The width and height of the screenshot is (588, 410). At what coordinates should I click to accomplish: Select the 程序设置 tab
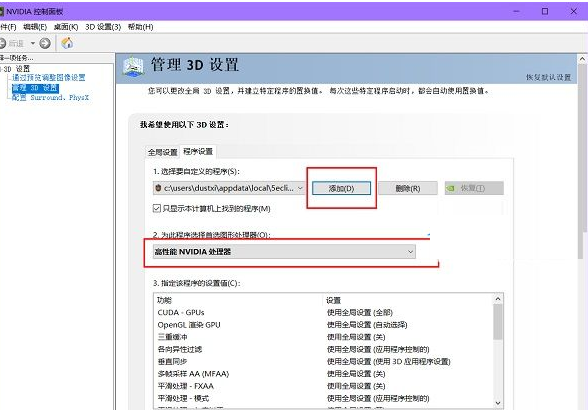(198, 151)
